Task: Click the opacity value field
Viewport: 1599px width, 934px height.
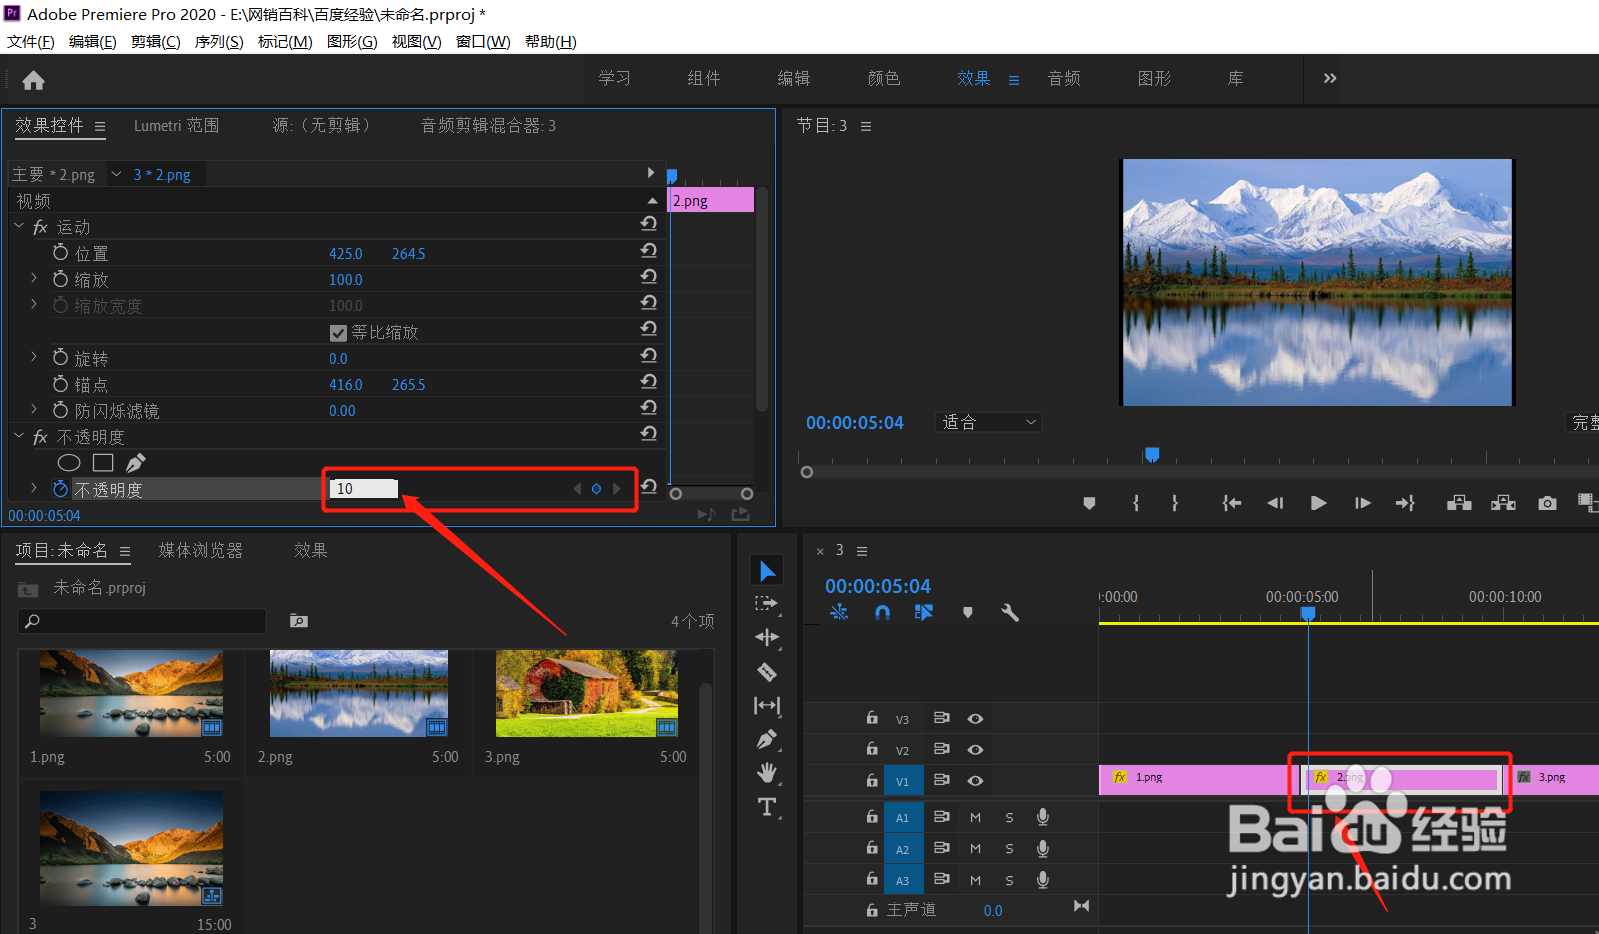Action: [x=364, y=488]
